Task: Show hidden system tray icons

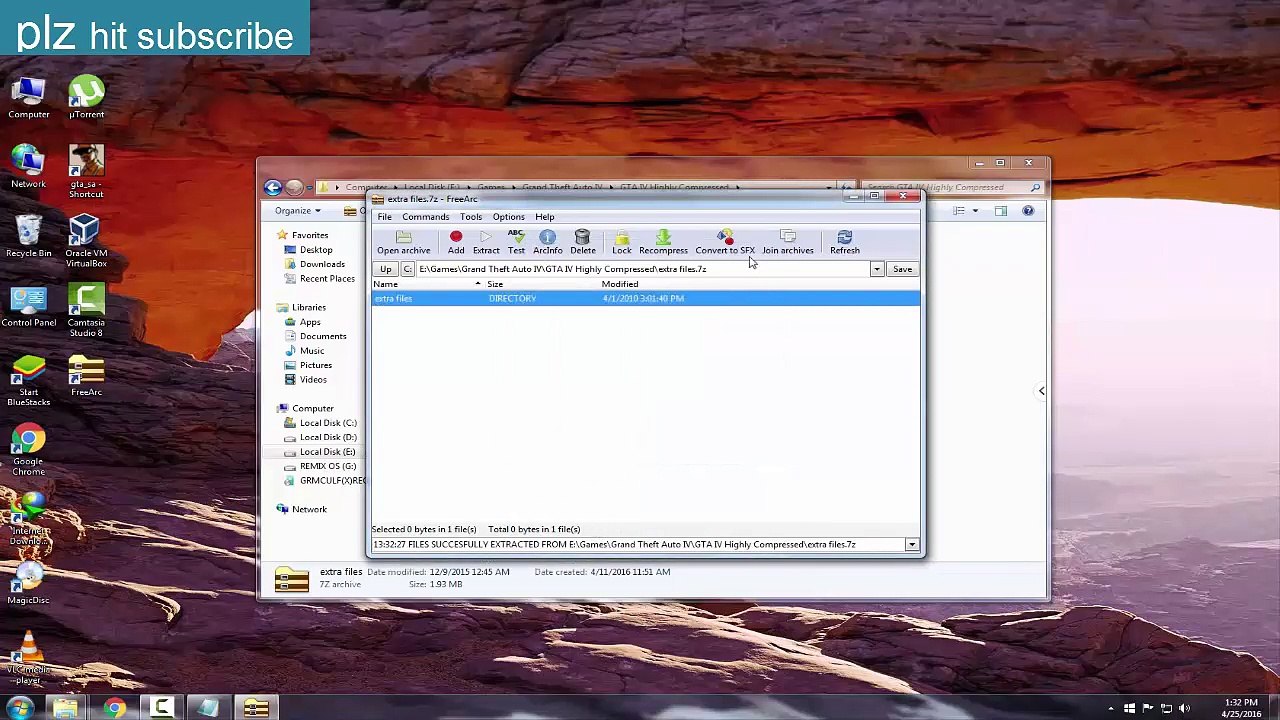Action: 1110,709
